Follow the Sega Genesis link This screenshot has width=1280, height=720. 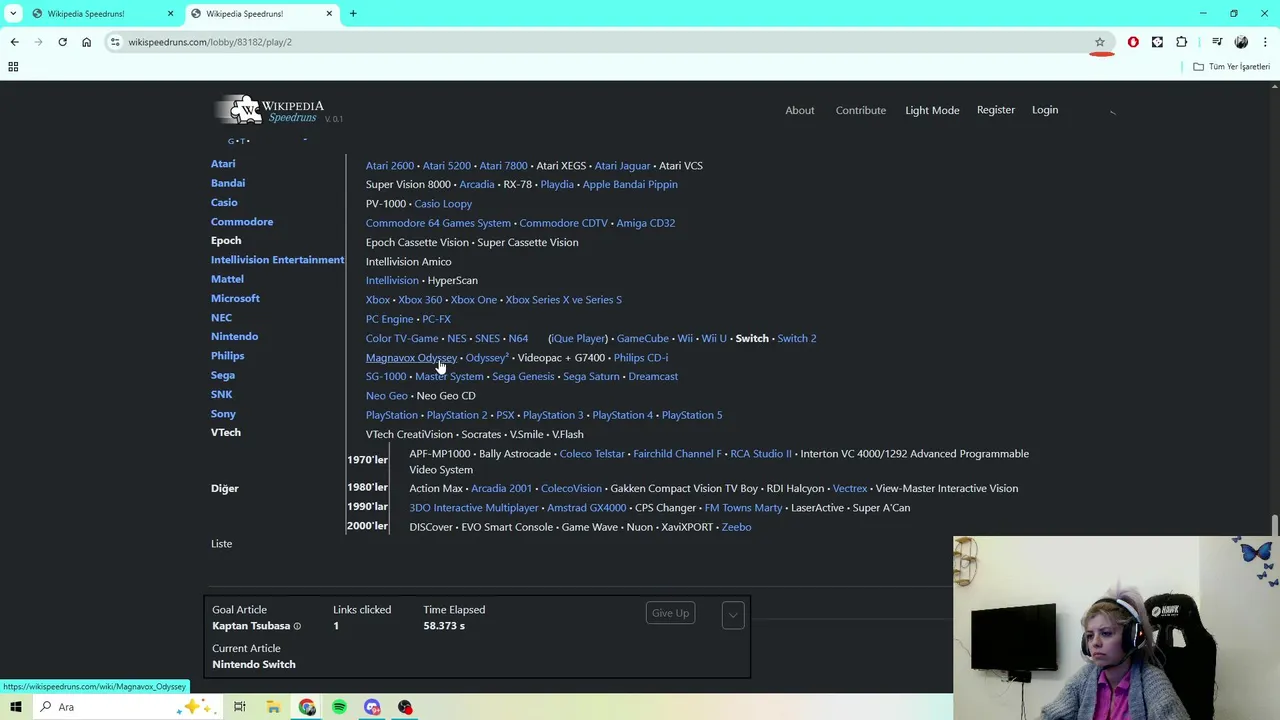pos(523,376)
